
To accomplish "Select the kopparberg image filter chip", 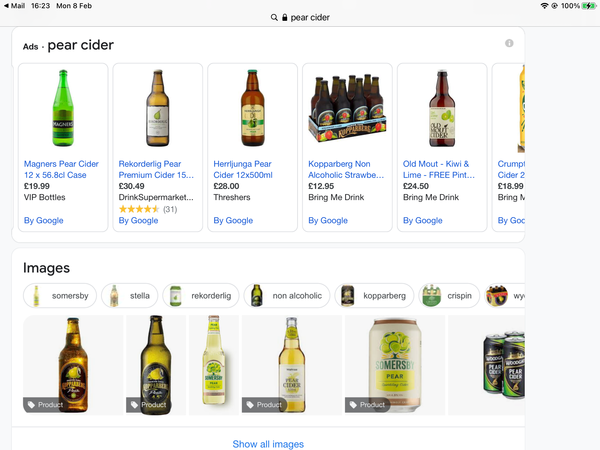I will tap(374, 296).
